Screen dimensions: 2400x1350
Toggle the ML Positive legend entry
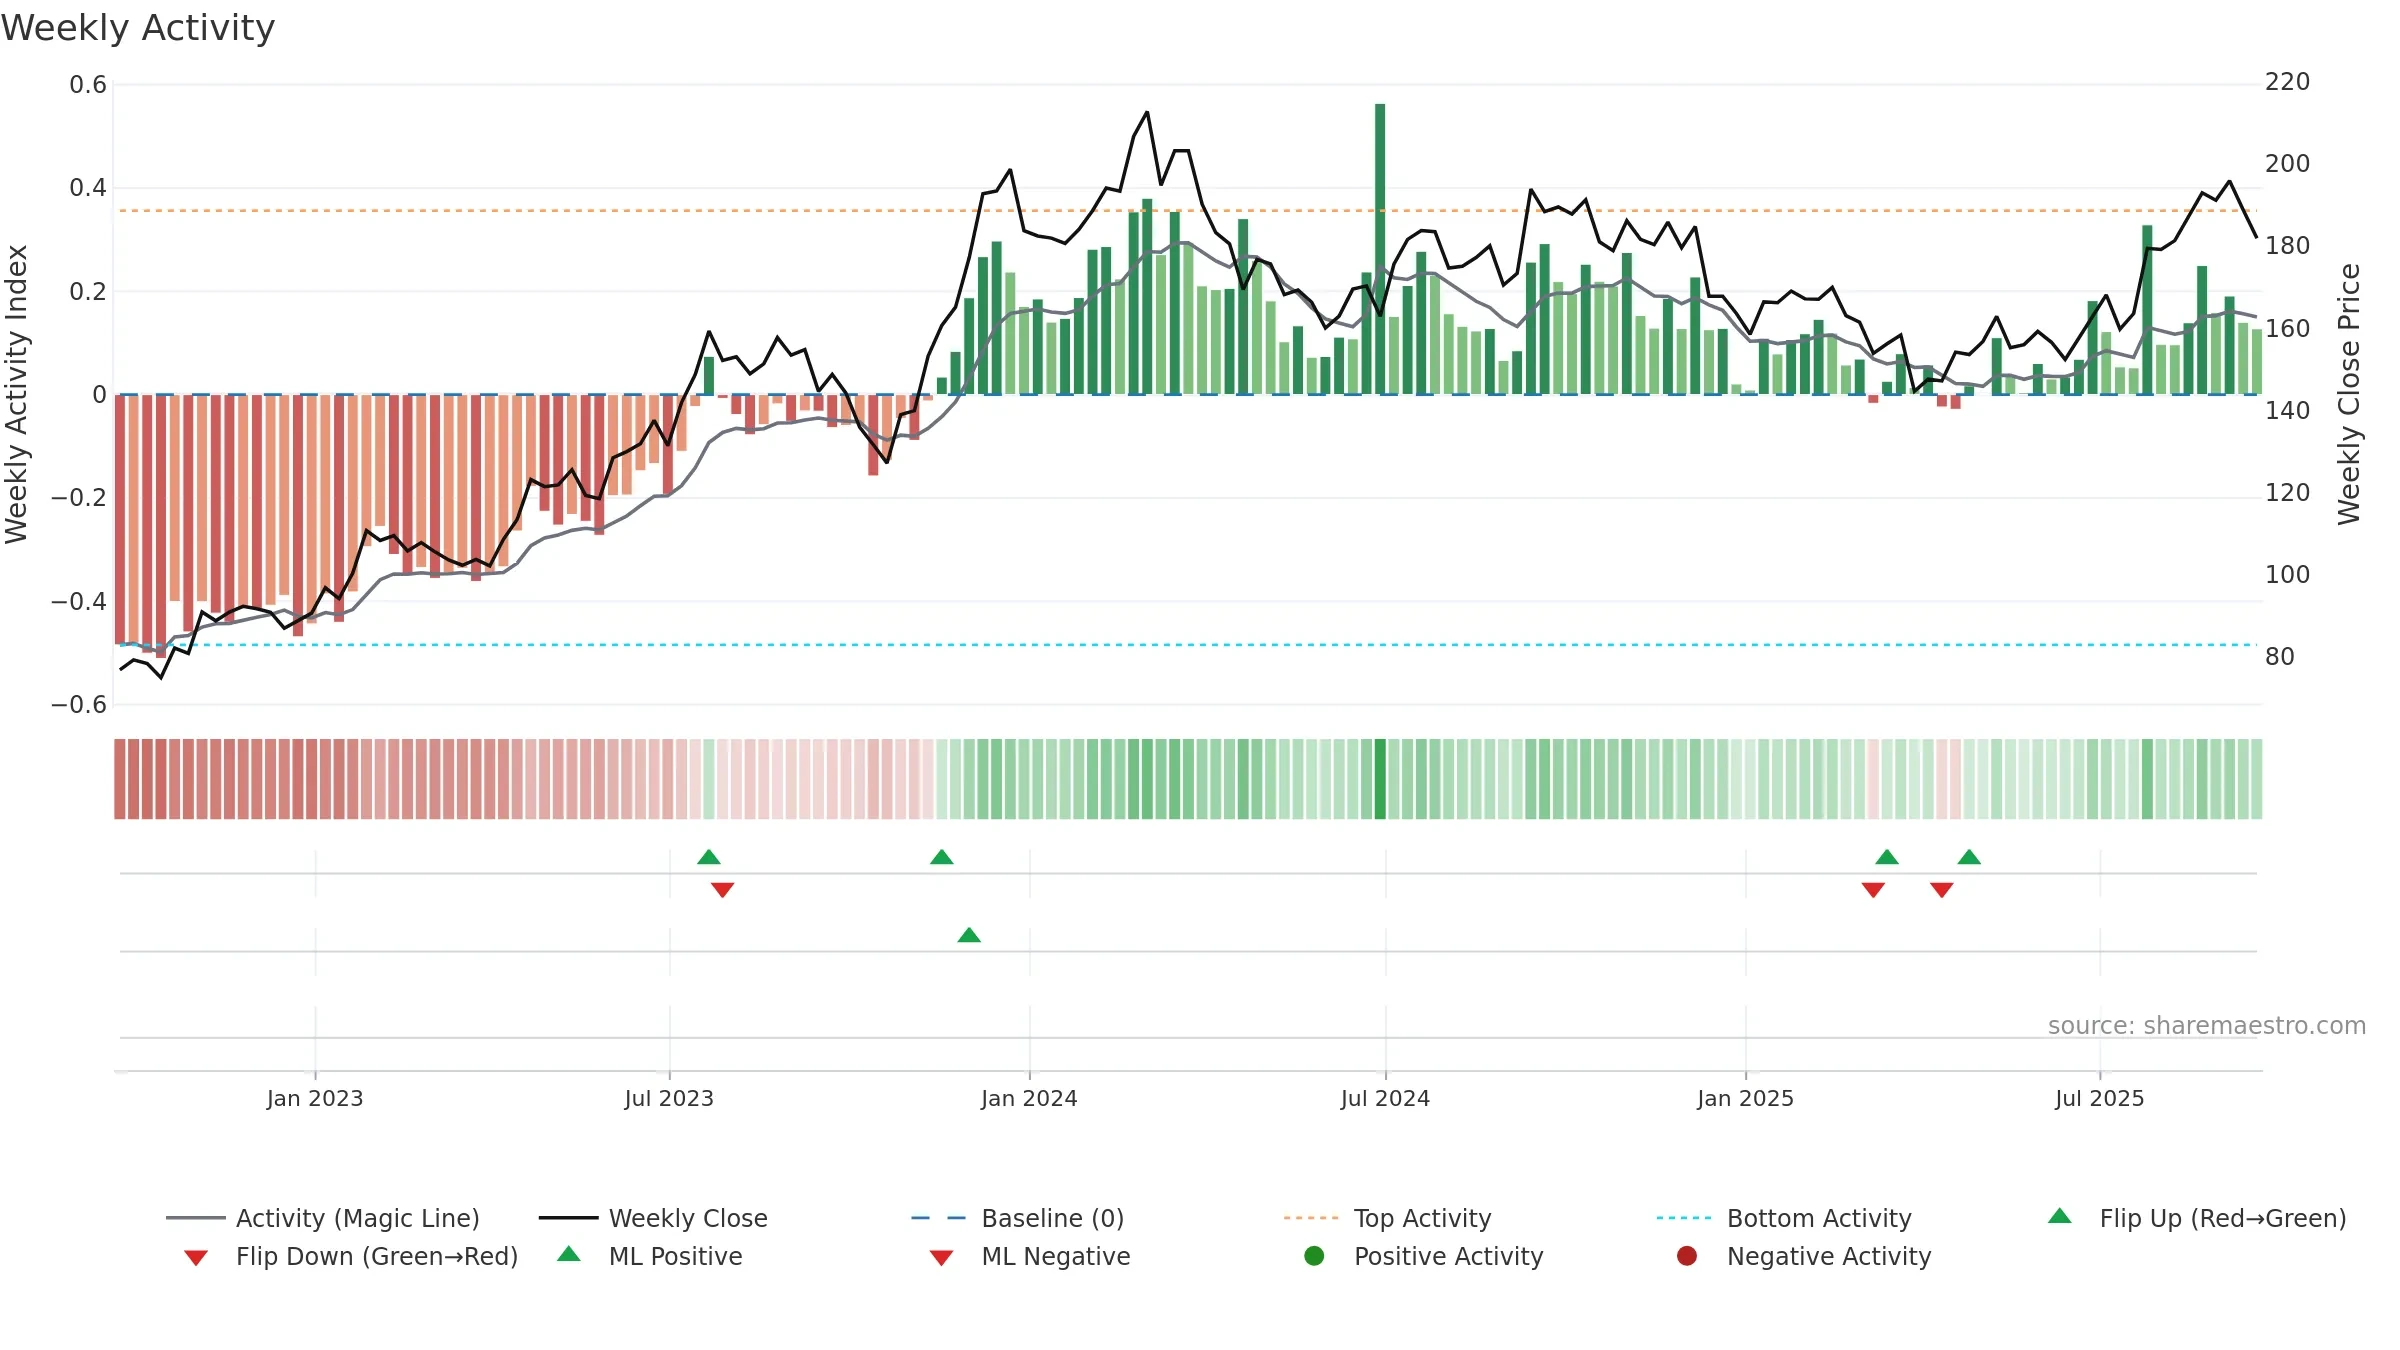(650, 1256)
